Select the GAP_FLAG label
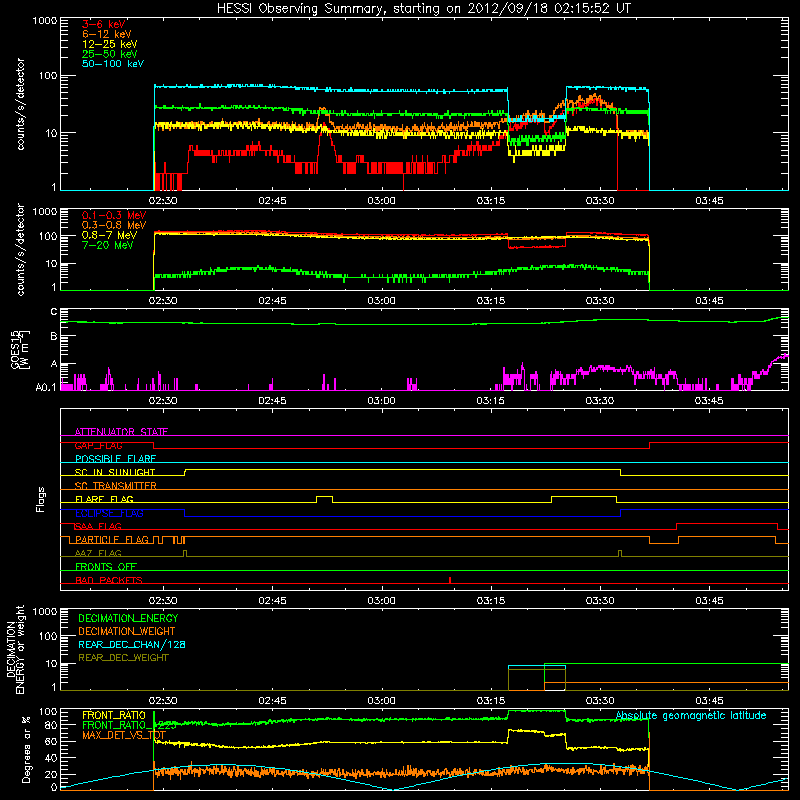The image size is (800, 800). [98, 445]
